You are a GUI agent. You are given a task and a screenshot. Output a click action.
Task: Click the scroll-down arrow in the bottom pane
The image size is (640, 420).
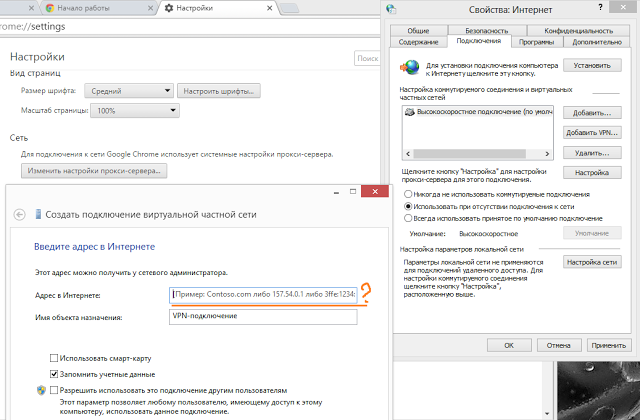pos(547,414)
